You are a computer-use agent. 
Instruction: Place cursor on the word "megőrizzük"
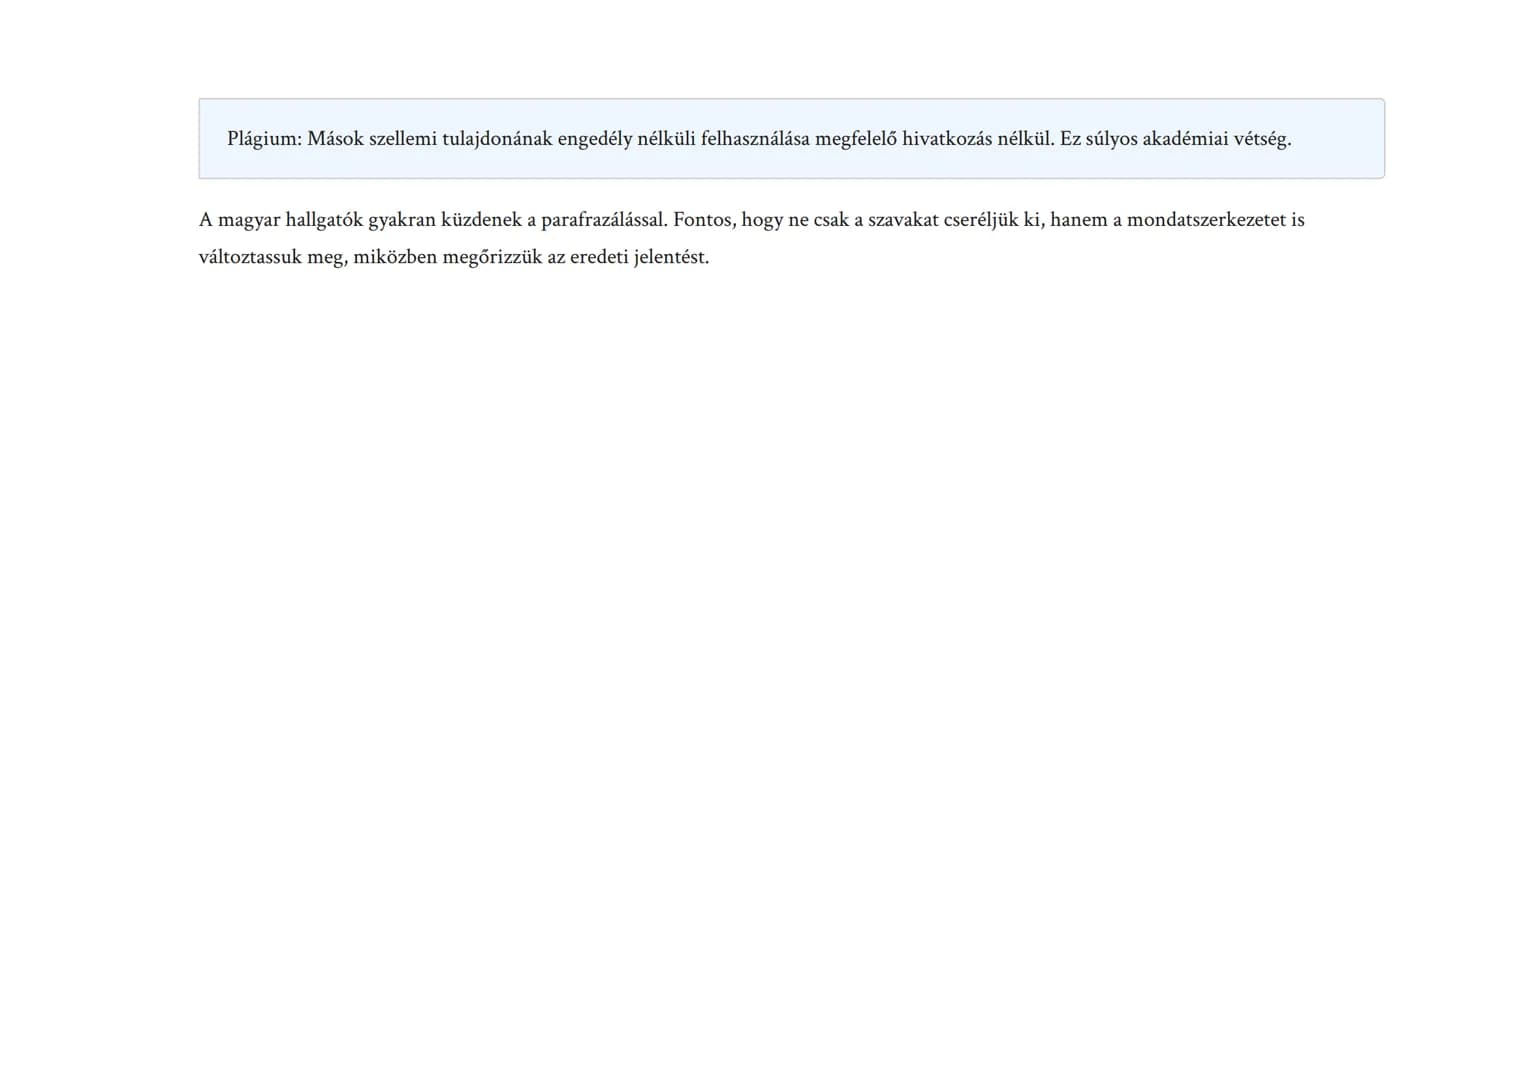click(x=492, y=257)
